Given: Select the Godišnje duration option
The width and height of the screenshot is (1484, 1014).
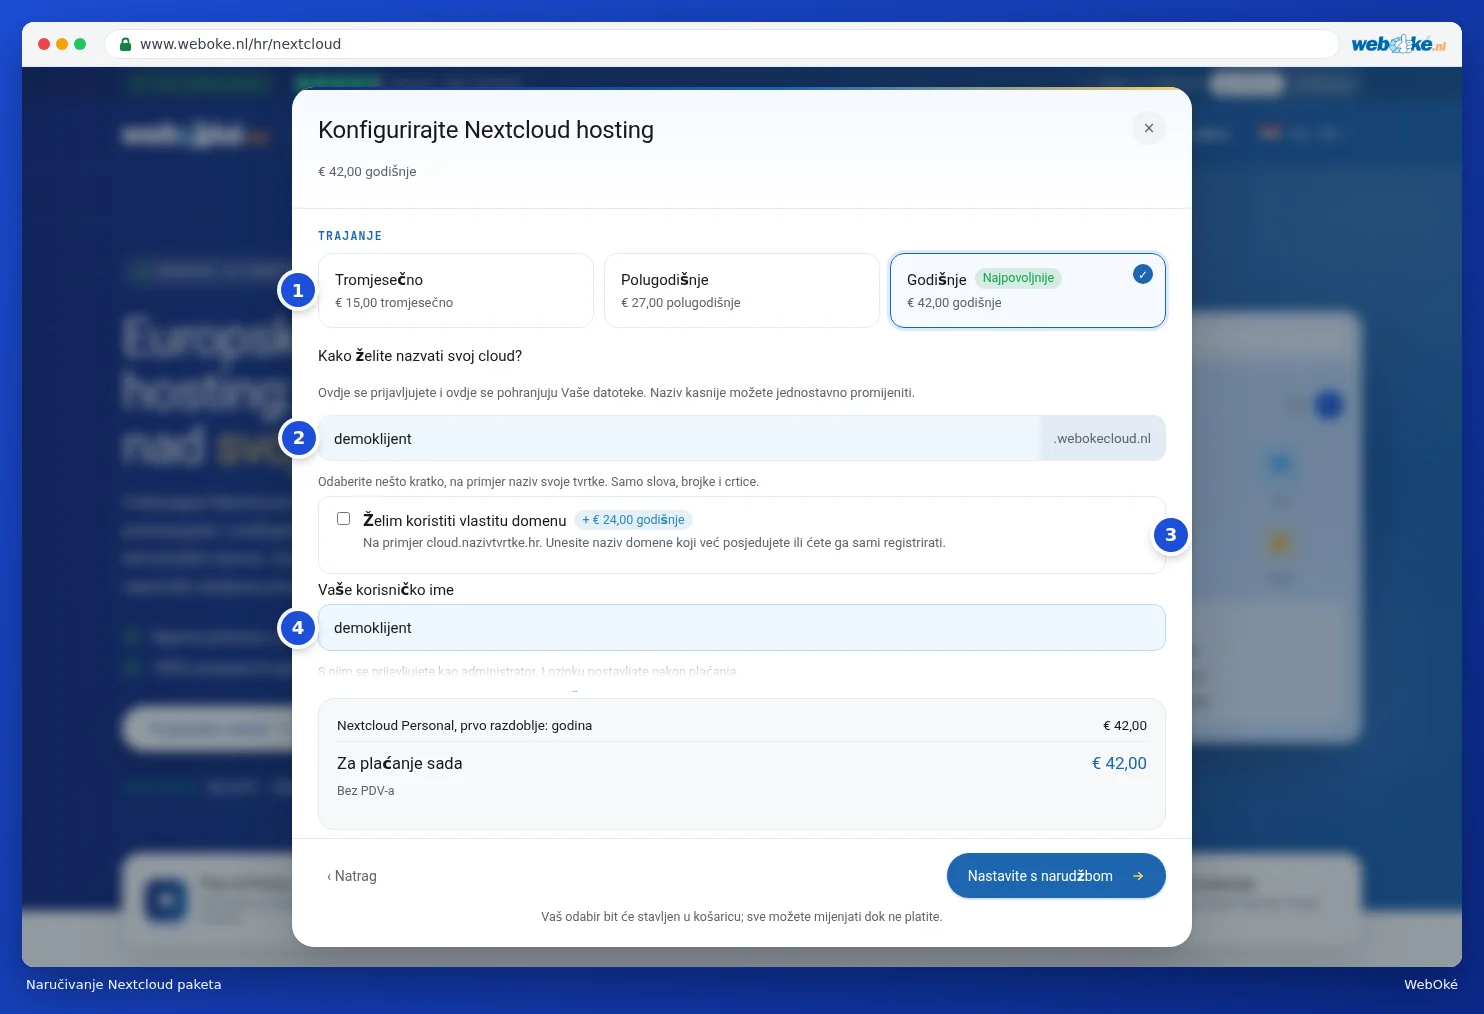Looking at the screenshot, I should pos(1028,290).
